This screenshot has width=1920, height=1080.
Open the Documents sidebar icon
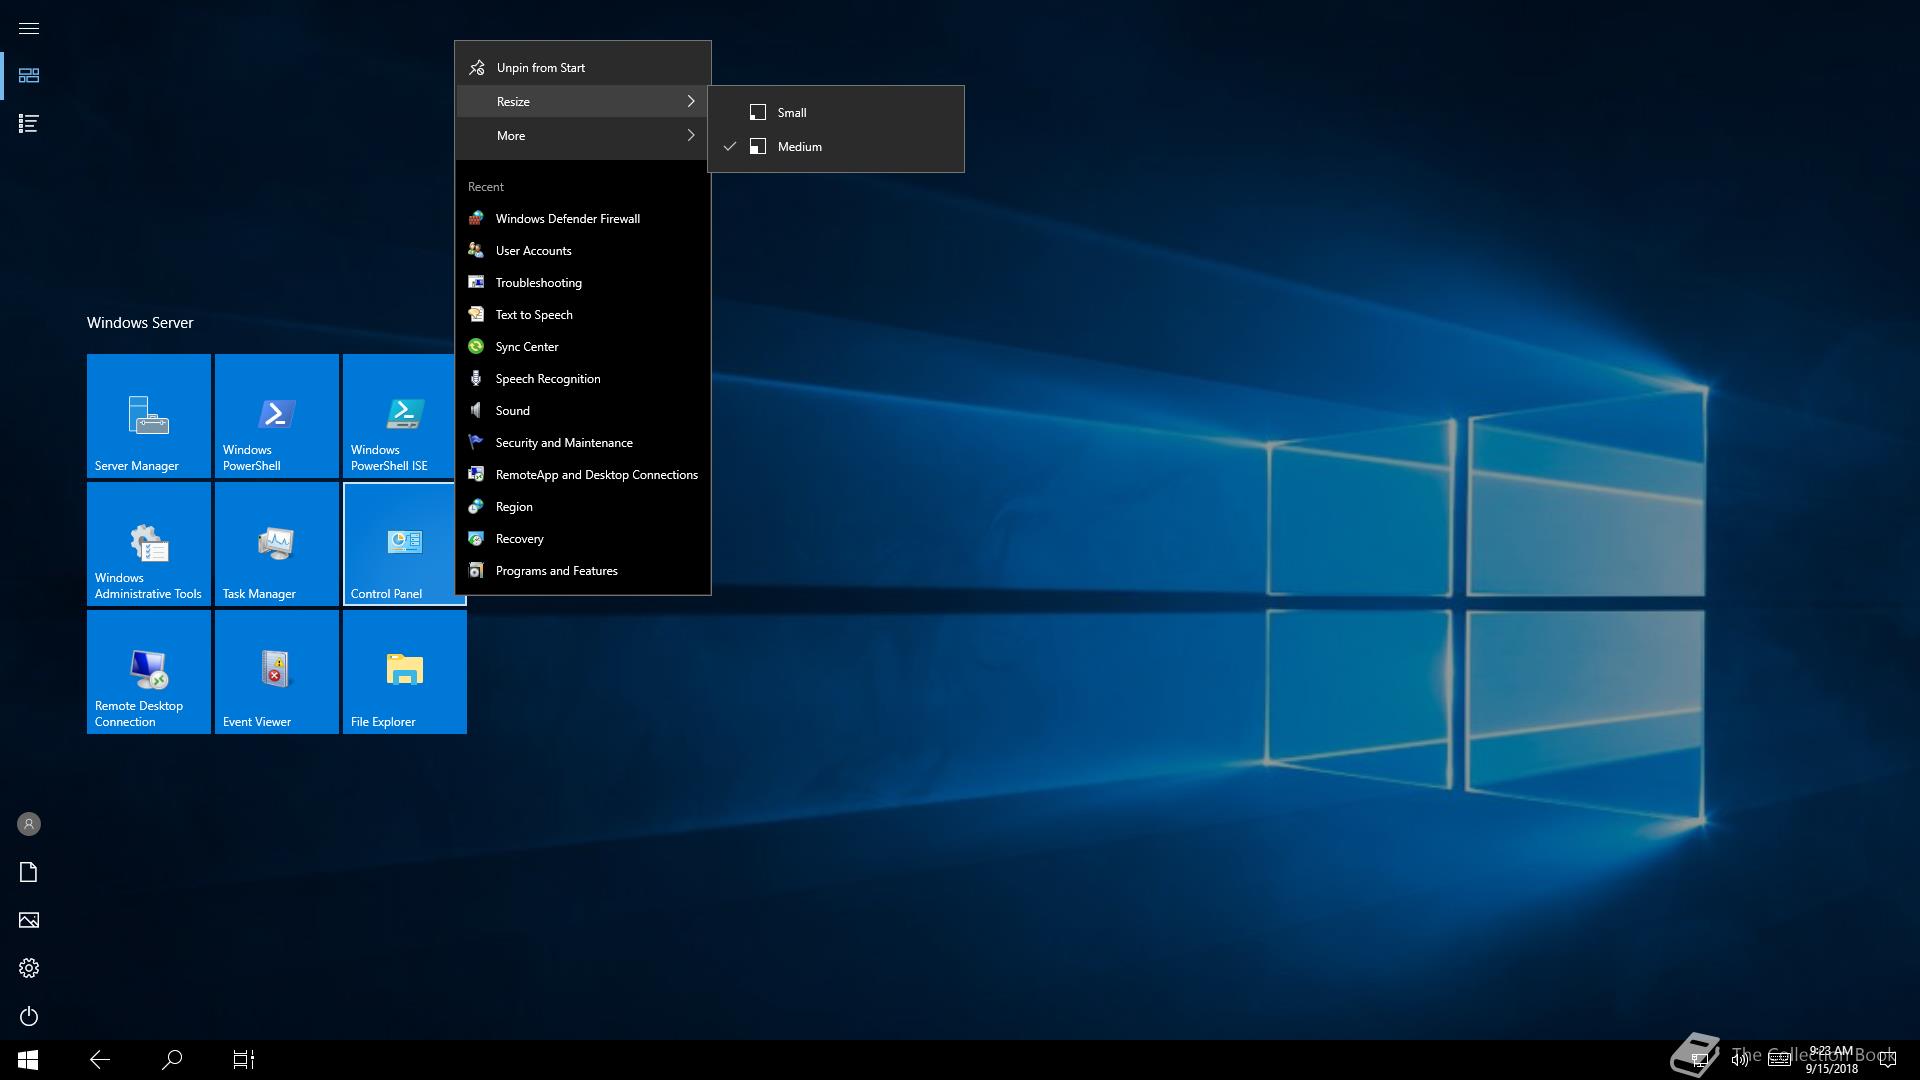(x=29, y=872)
